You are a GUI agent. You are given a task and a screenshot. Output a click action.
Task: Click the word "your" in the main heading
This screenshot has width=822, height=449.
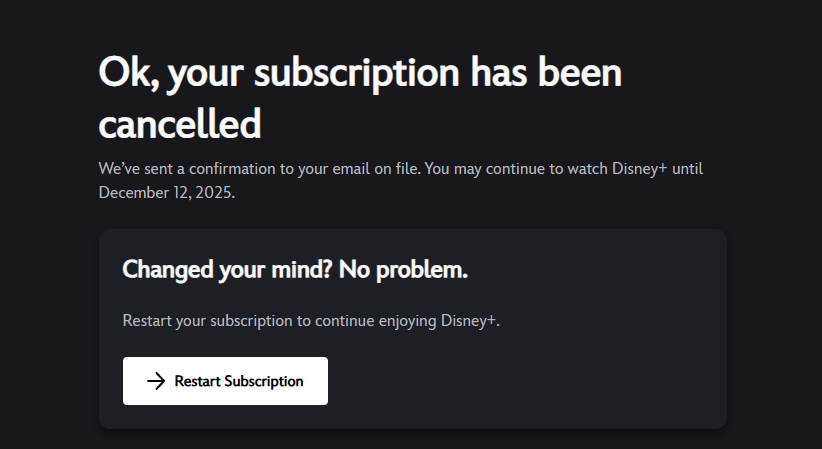pos(207,75)
